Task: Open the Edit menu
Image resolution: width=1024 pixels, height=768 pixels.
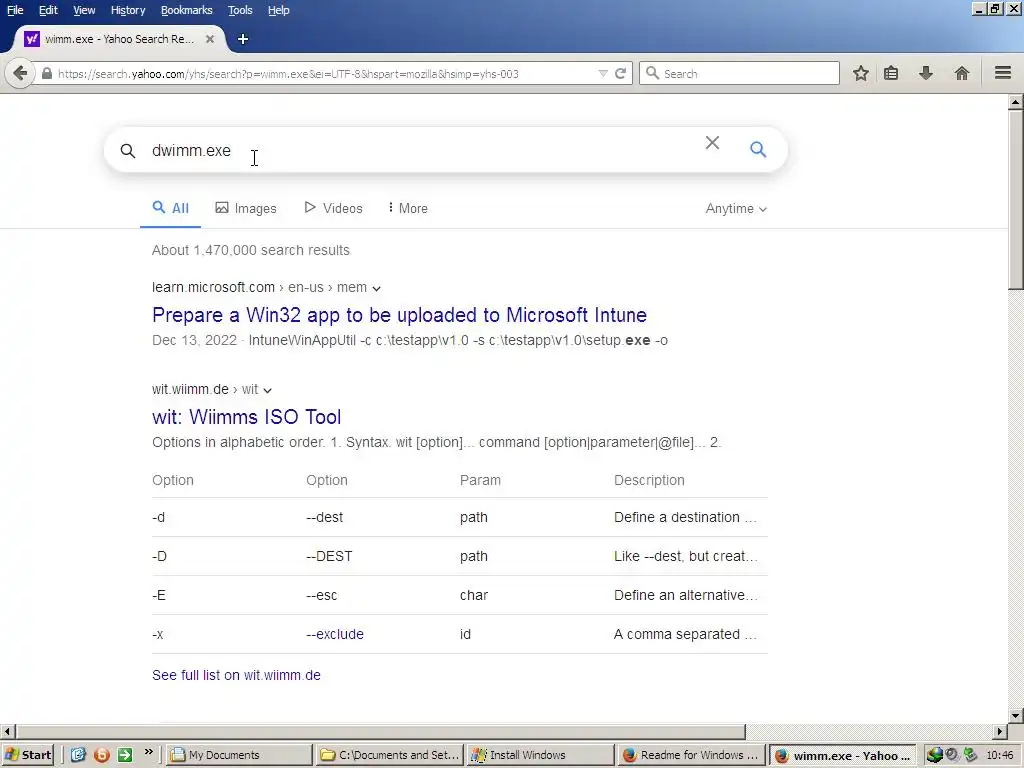Action: pyautogui.click(x=48, y=10)
